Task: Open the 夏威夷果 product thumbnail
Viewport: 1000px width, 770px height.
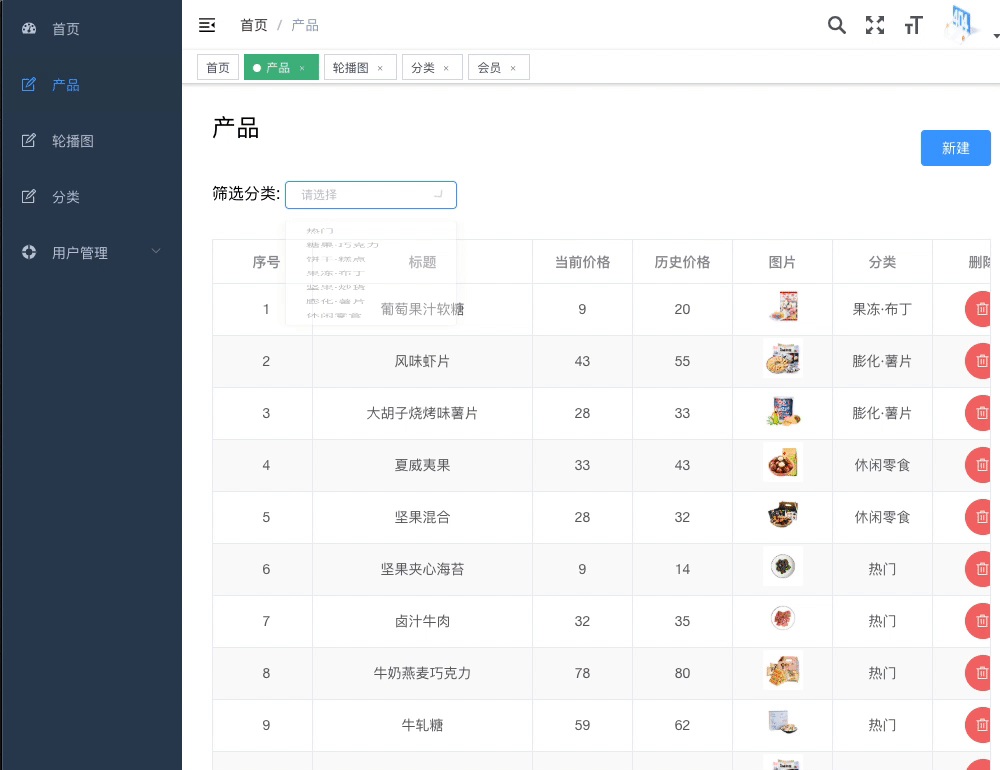Action: (783, 463)
